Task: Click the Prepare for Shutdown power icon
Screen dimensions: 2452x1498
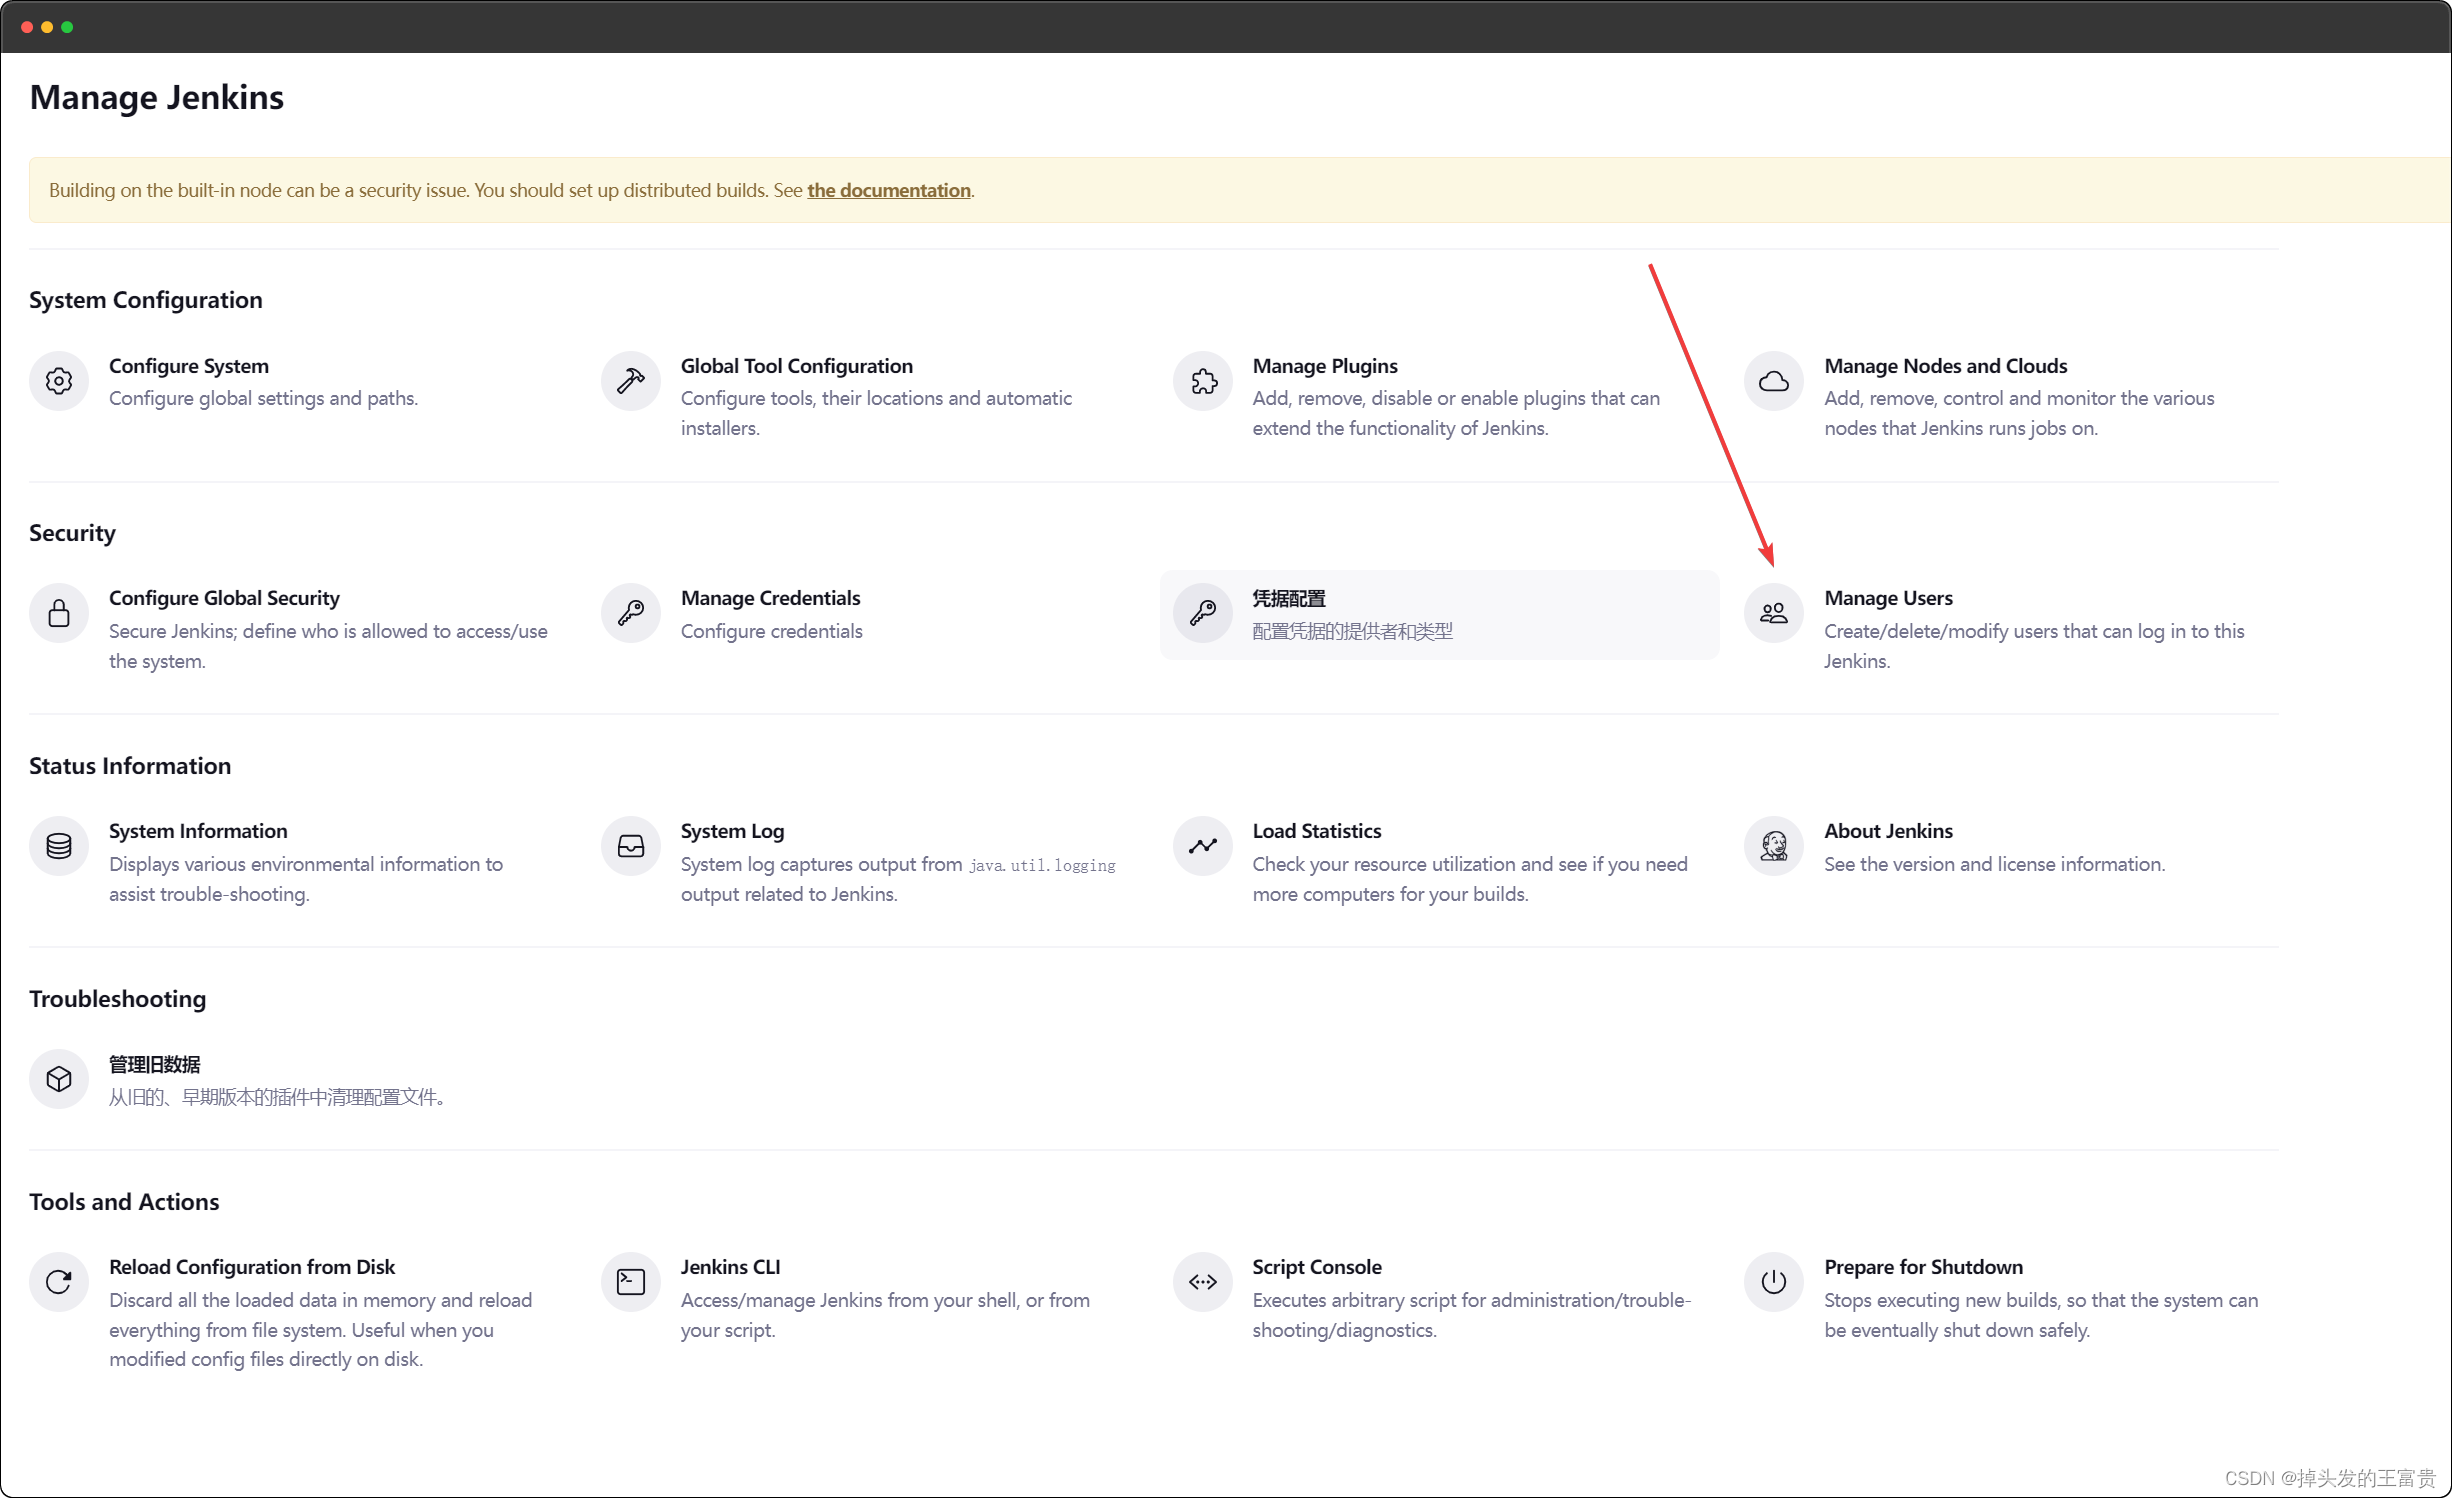Action: [1774, 1282]
